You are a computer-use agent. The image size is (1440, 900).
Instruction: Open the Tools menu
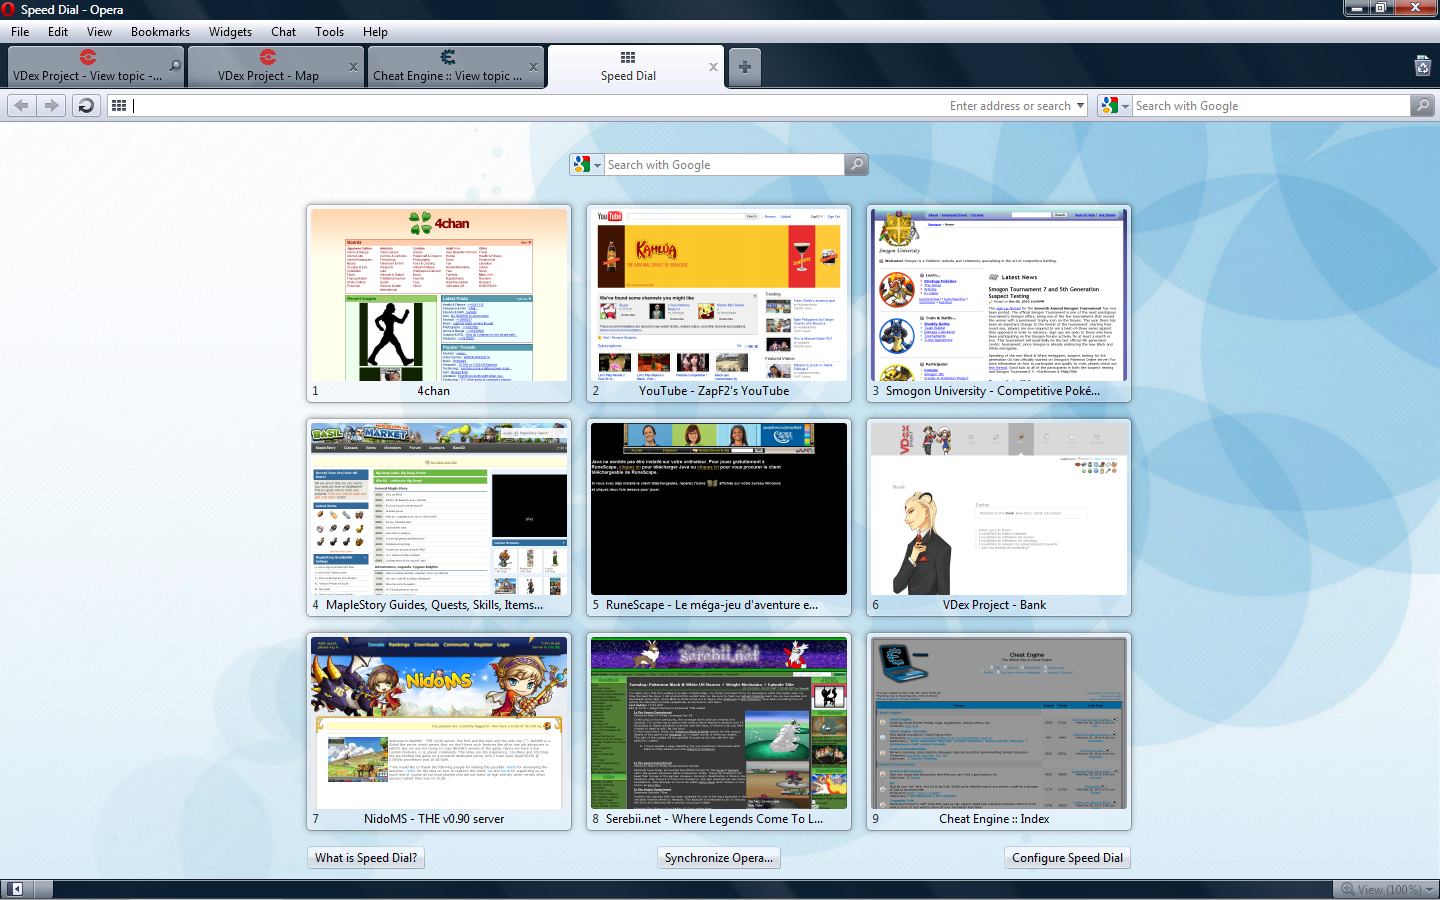tap(329, 32)
